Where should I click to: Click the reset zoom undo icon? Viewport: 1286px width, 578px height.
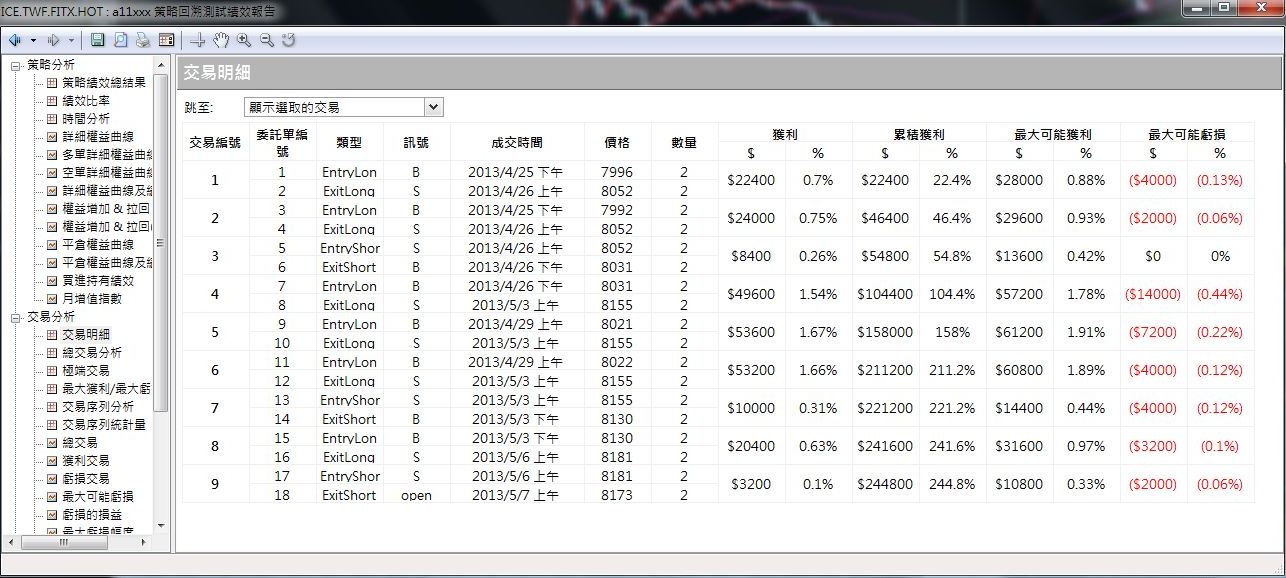tap(289, 40)
